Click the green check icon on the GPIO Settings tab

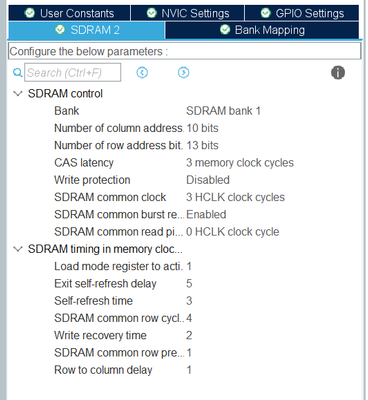tap(266, 13)
